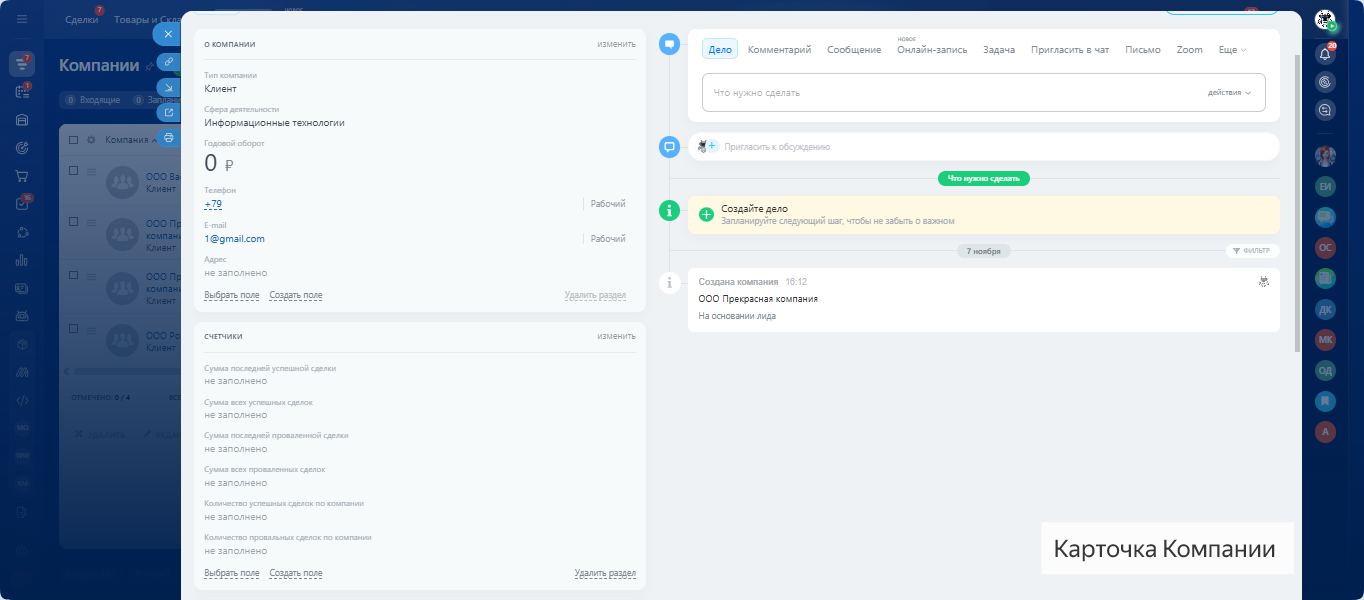Click the chat bubble search icon
Viewport: 1364px width, 600px height.
click(1326, 109)
